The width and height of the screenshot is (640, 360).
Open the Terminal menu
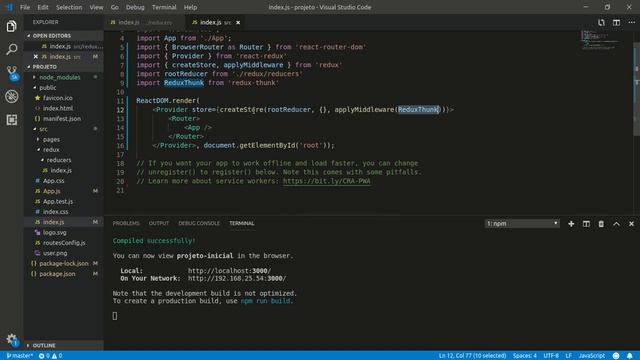[x=164, y=7]
